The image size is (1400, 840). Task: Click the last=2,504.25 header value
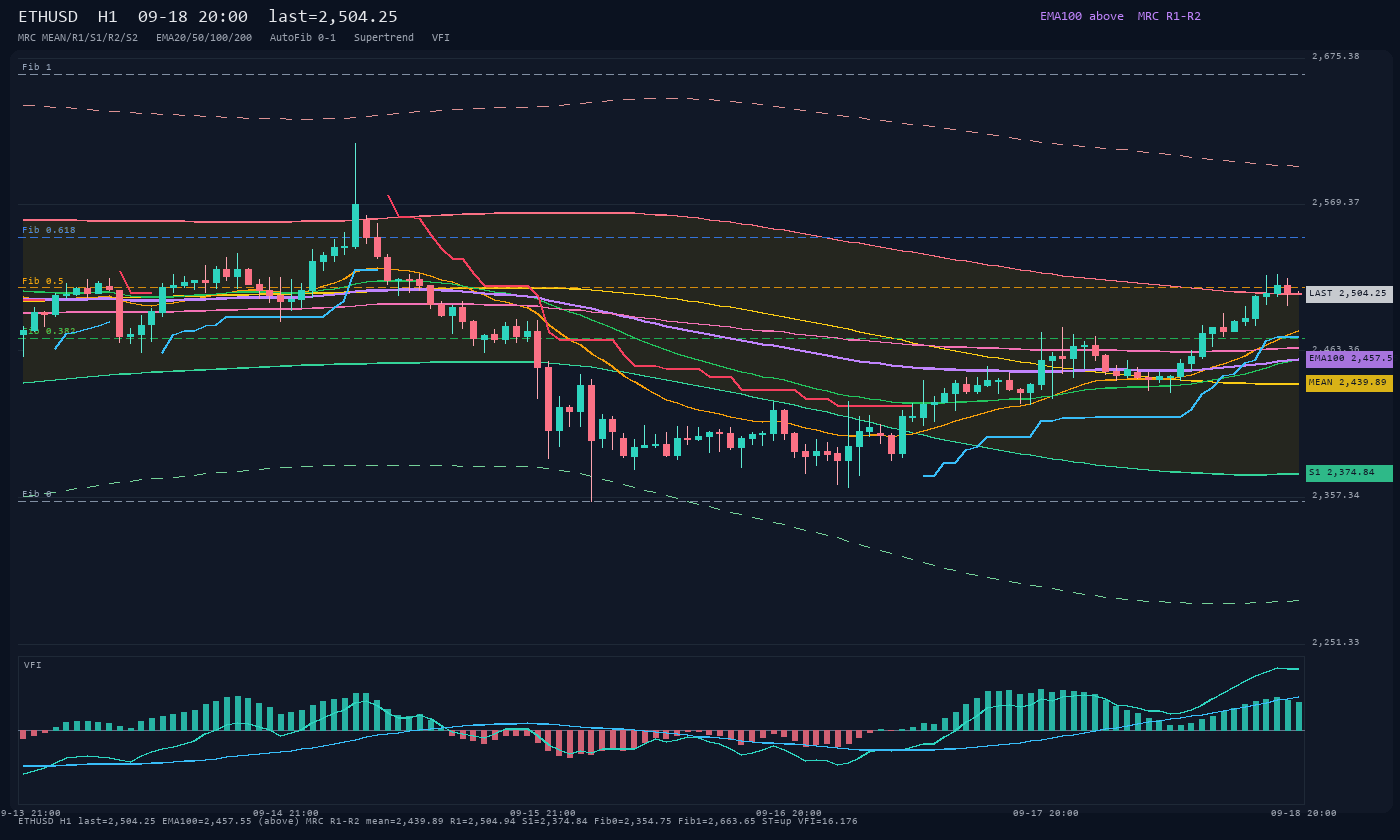(x=333, y=17)
